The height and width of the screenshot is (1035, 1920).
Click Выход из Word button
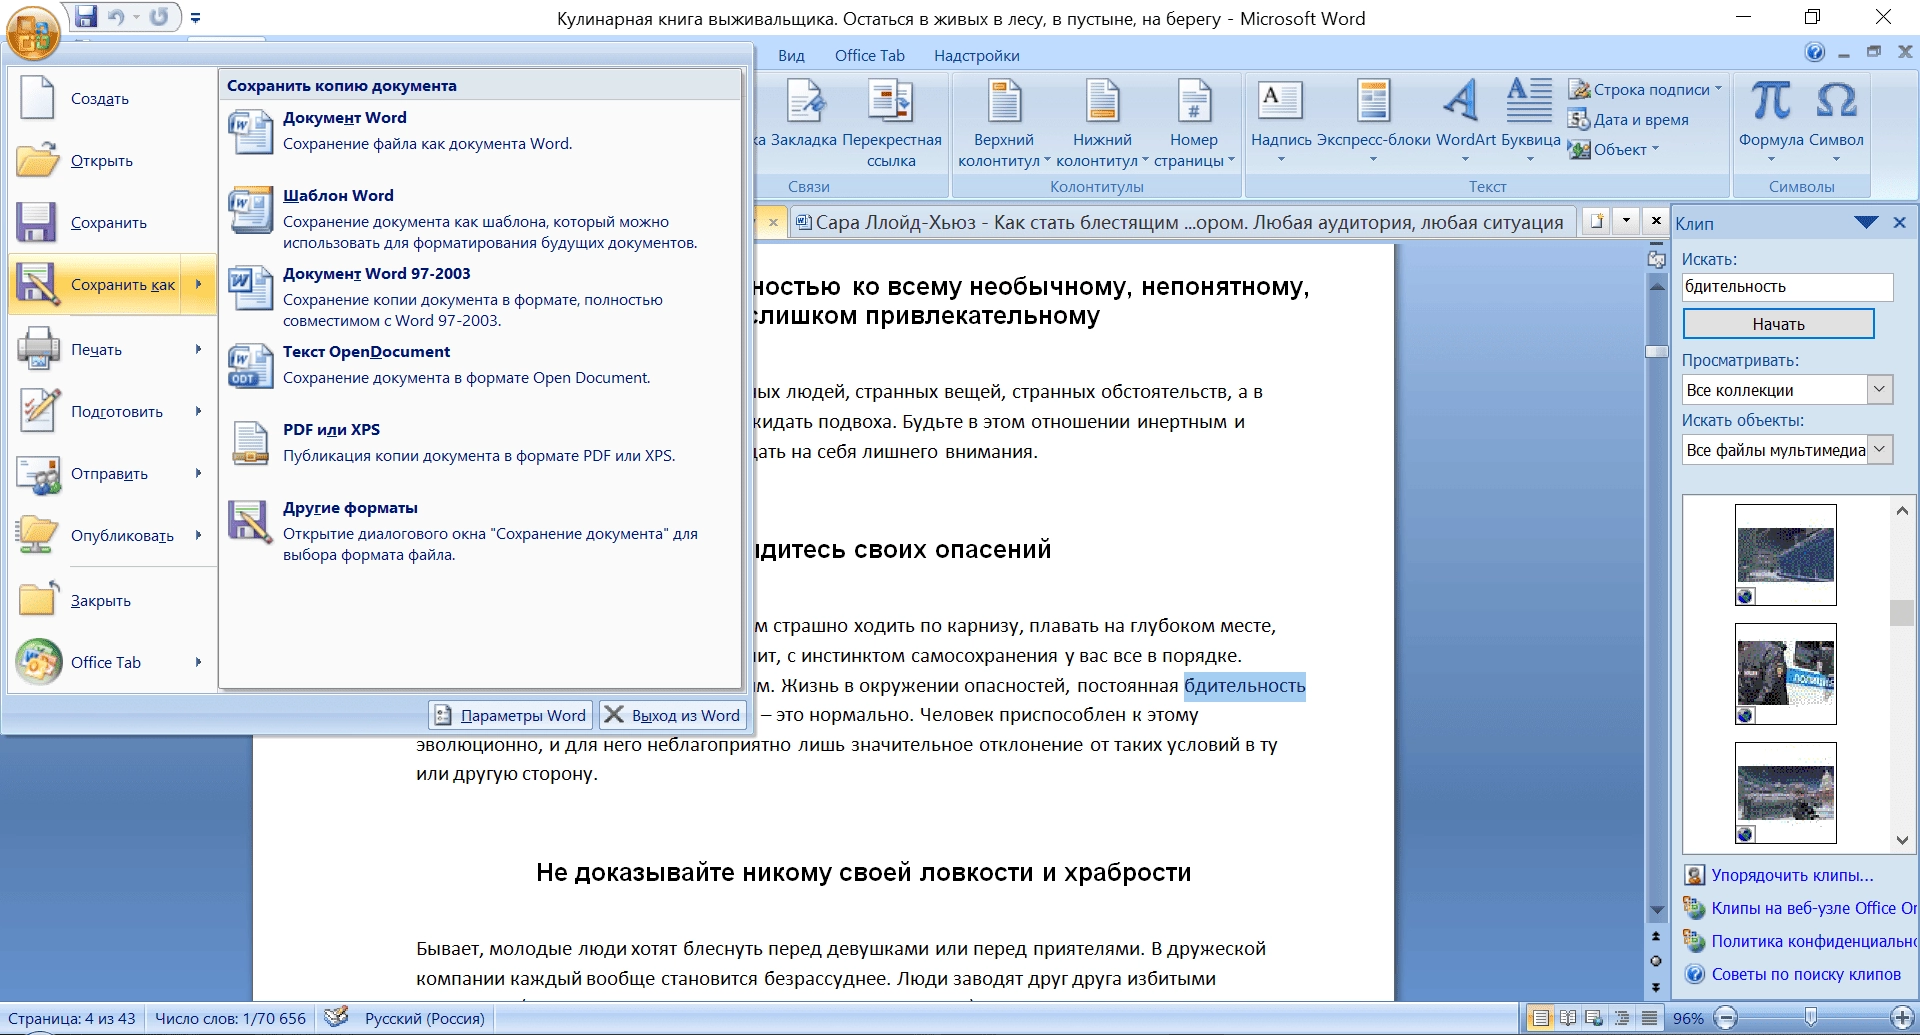(672, 715)
